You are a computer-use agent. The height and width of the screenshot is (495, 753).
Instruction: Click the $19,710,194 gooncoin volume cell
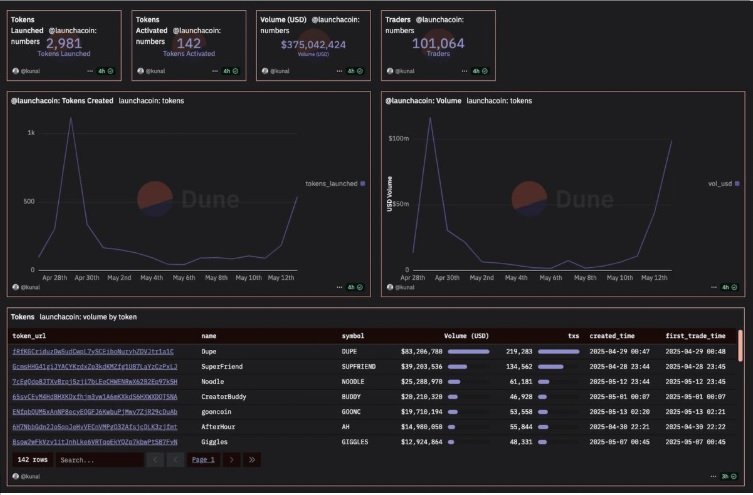422,411
